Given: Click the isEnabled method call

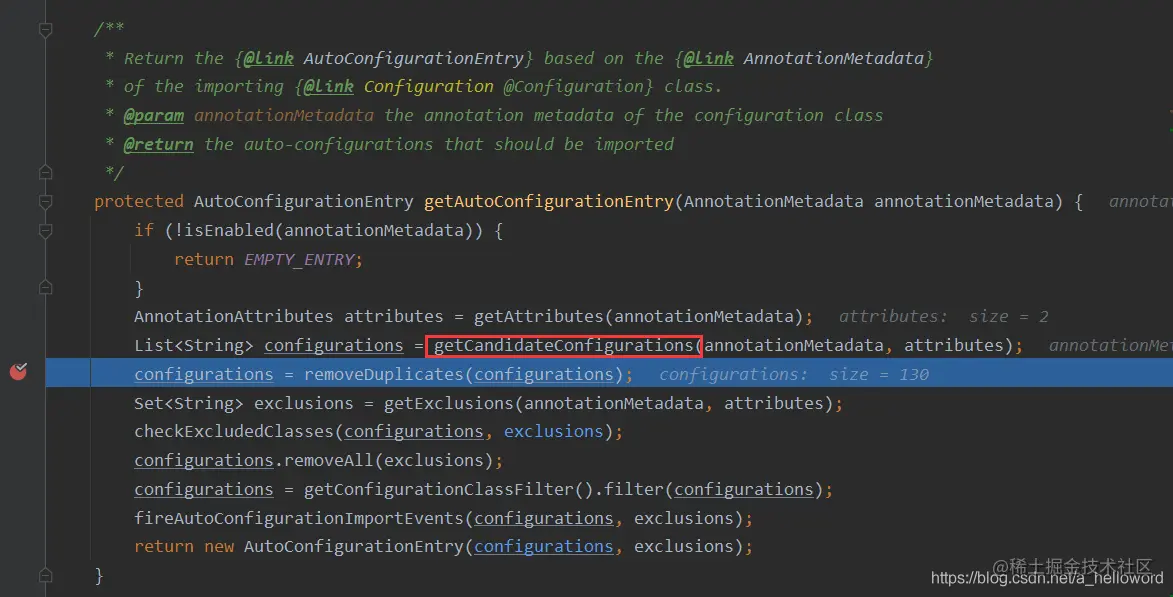Looking at the screenshot, I should [229, 230].
